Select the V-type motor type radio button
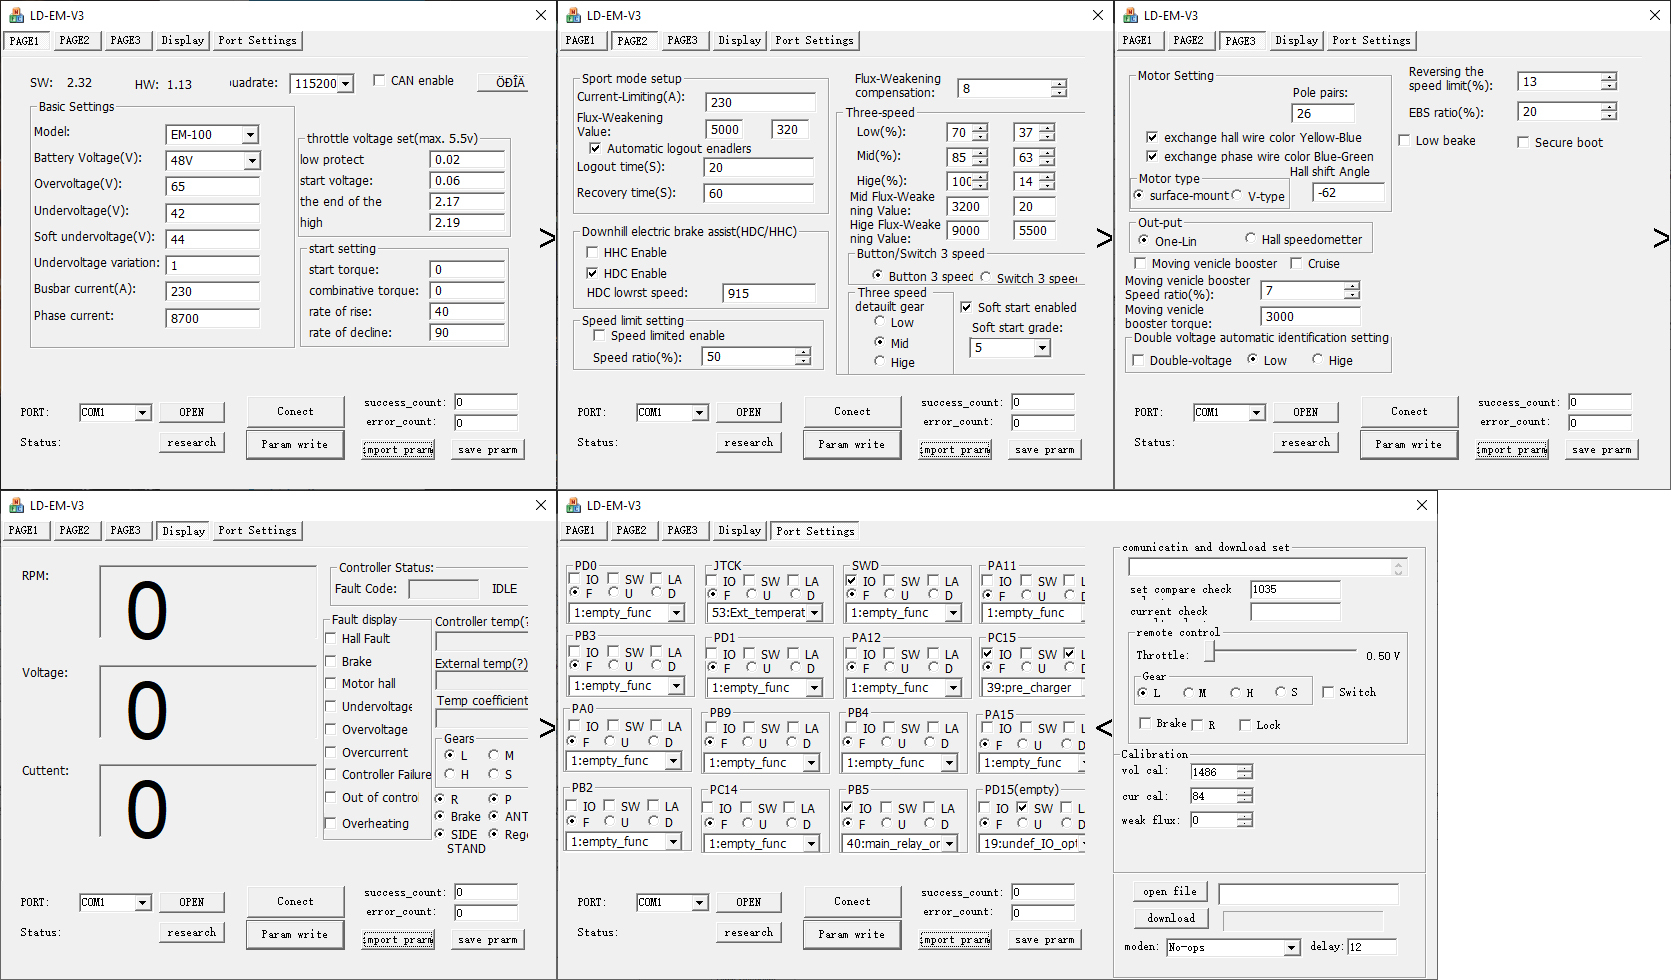The width and height of the screenshot is (1671, 980). coord(1237,196)
